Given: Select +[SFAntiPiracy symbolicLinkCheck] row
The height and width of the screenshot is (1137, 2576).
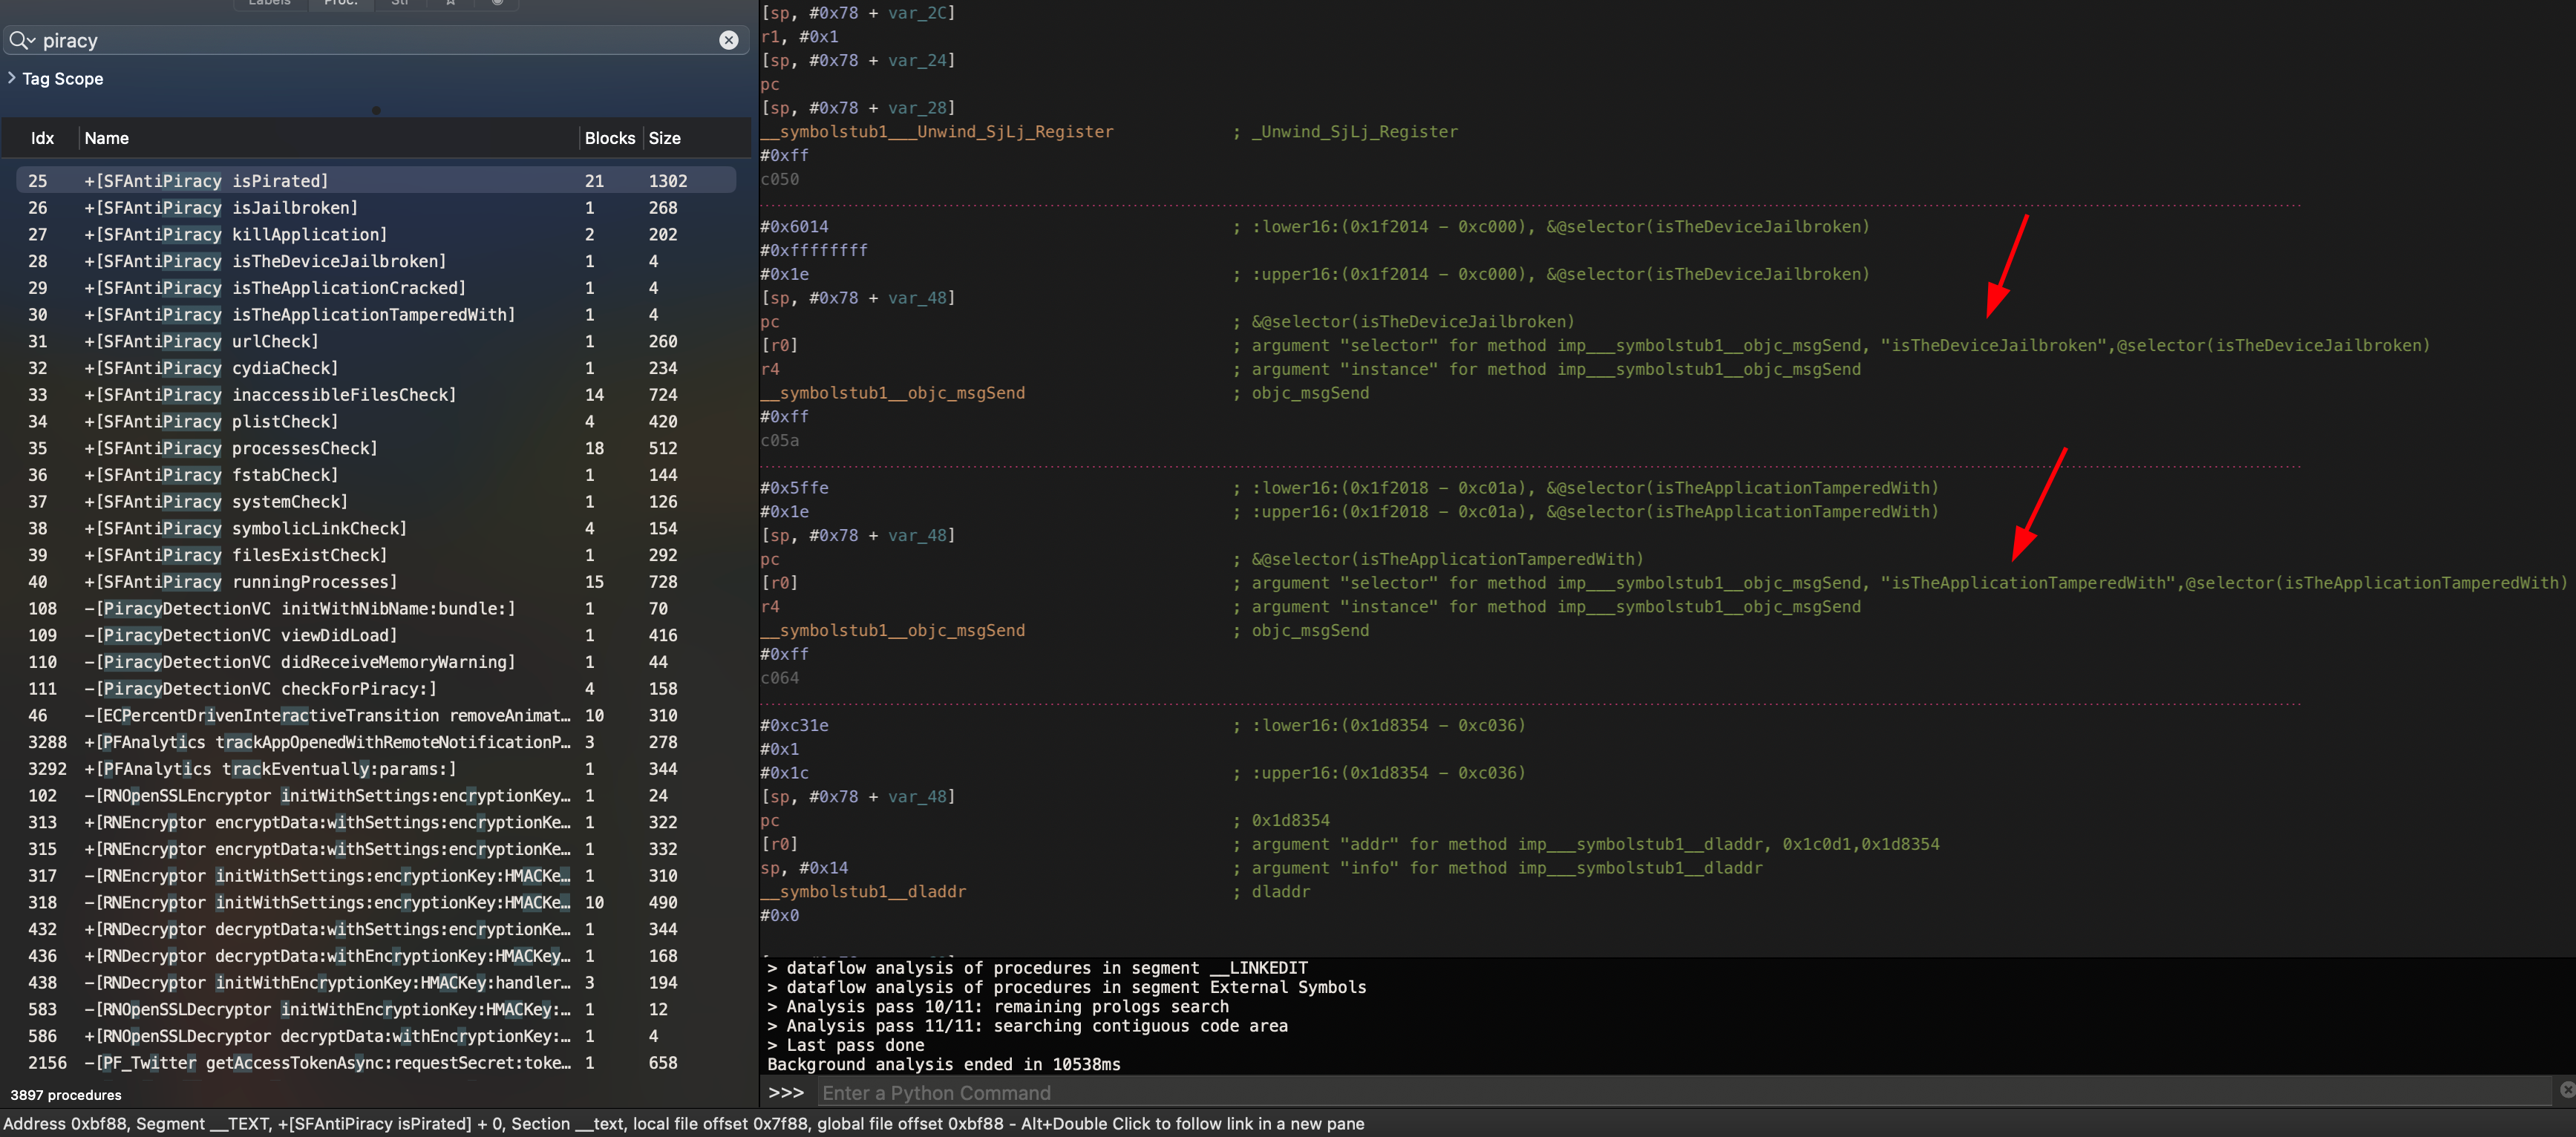Looking at the screenshot, I should 376,528.
